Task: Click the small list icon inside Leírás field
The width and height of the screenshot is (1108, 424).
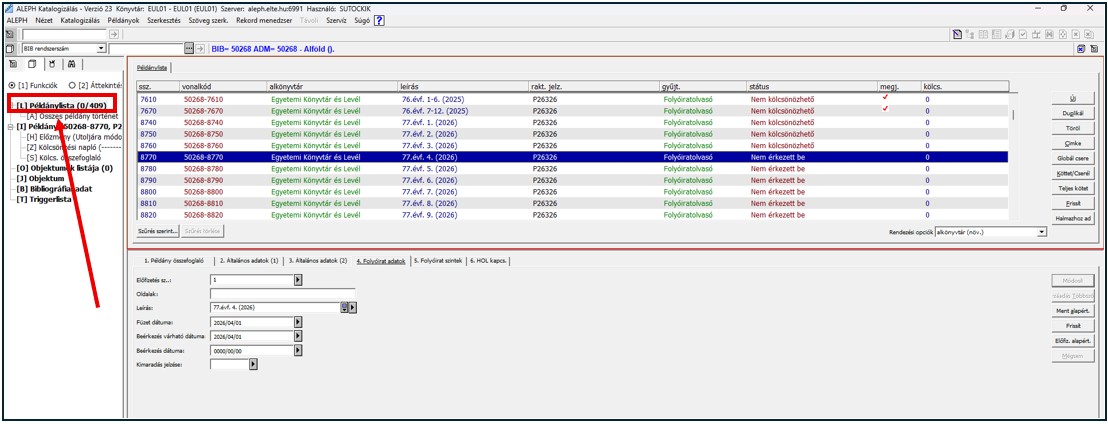Action: tap(344, 307)
